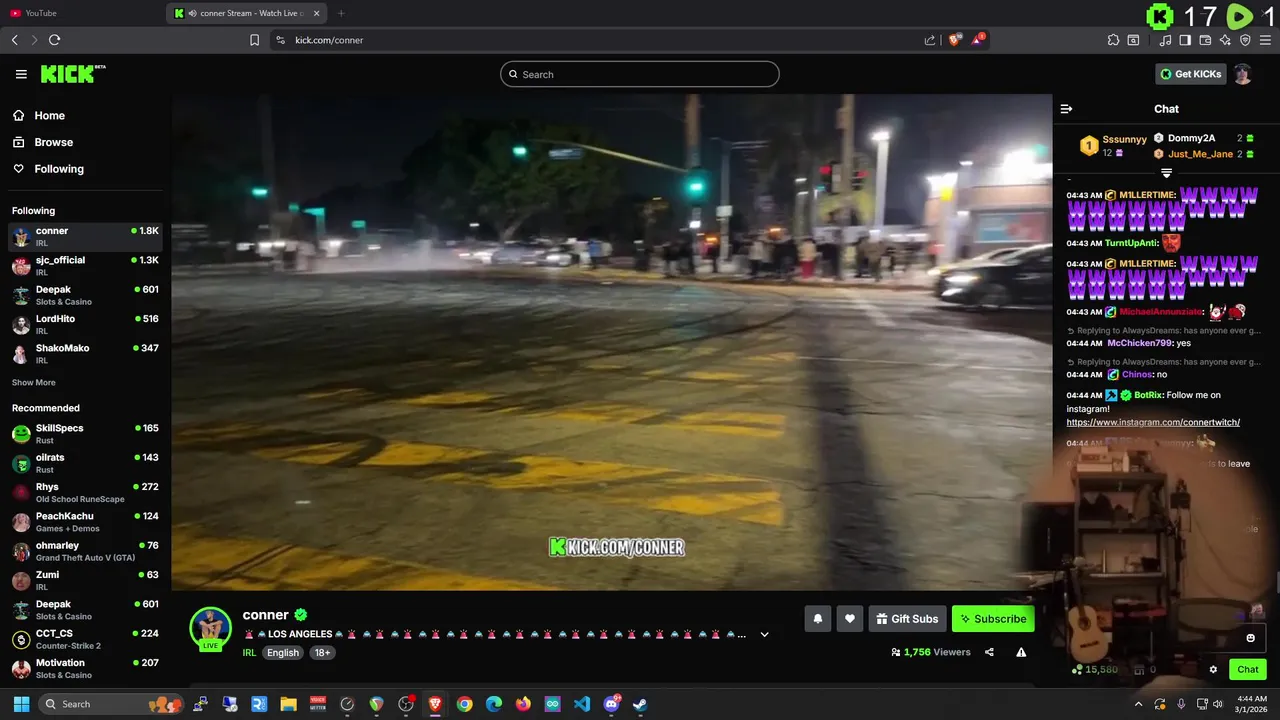The image size is (1280, 720).
Task: Open Steam from the taskbar
Action: click(640, 704)
